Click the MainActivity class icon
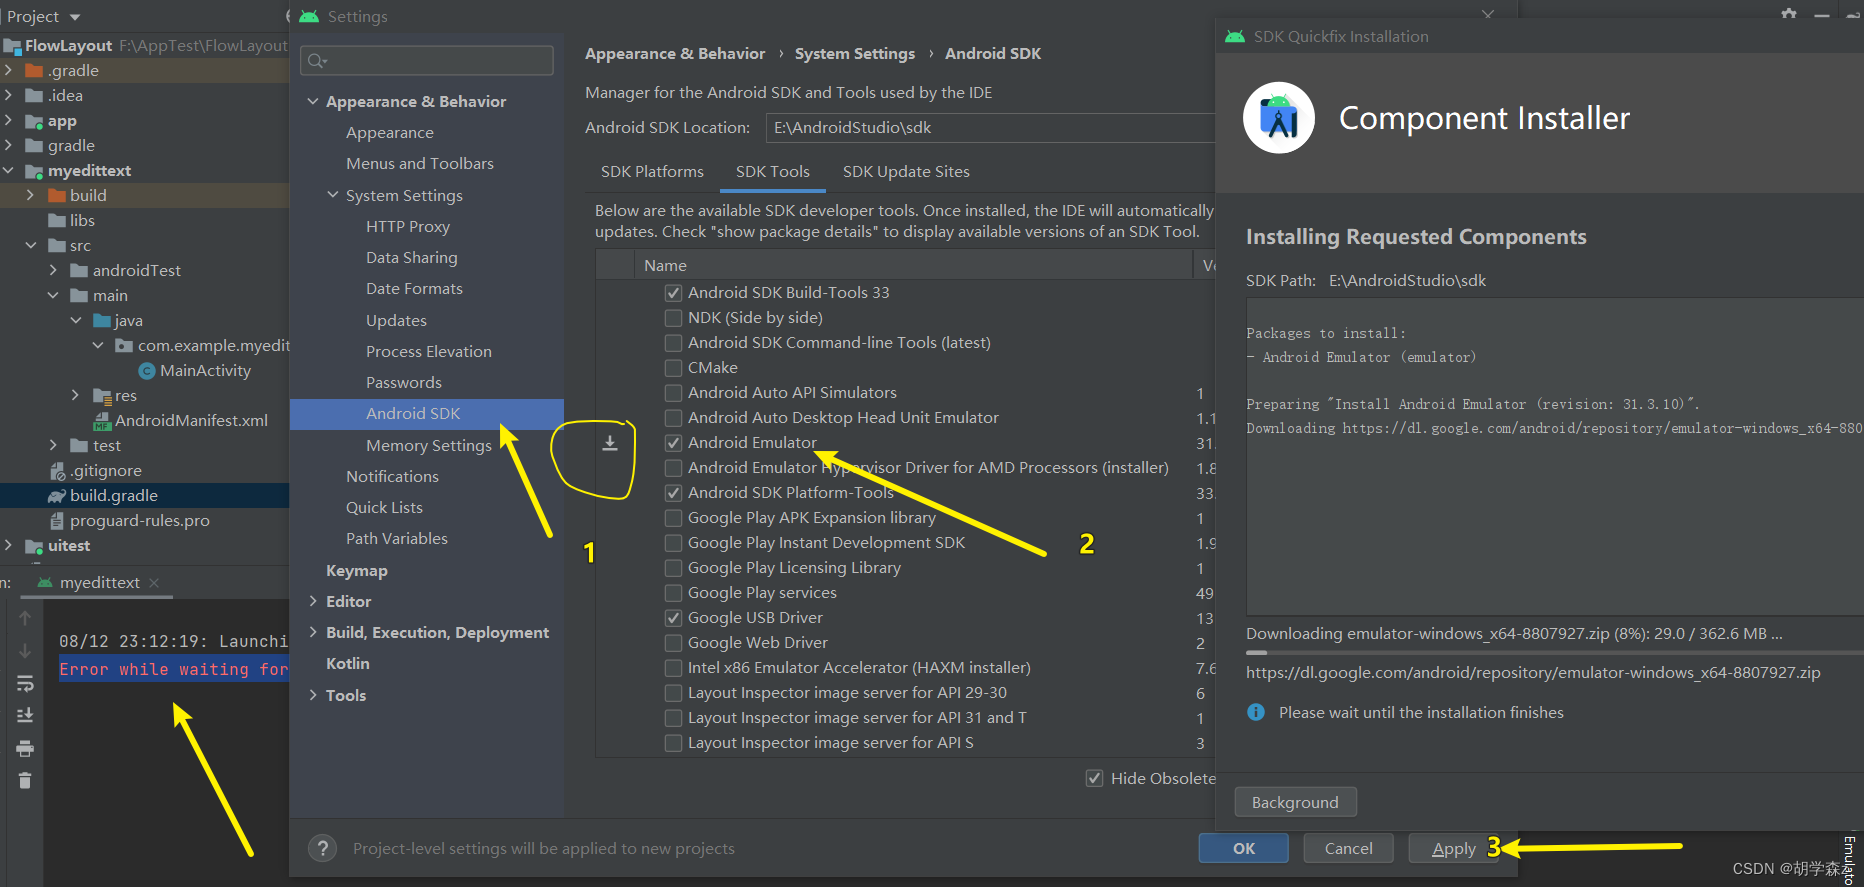The width and height of the screenshot is (1864, 887). tap(147, 371)
